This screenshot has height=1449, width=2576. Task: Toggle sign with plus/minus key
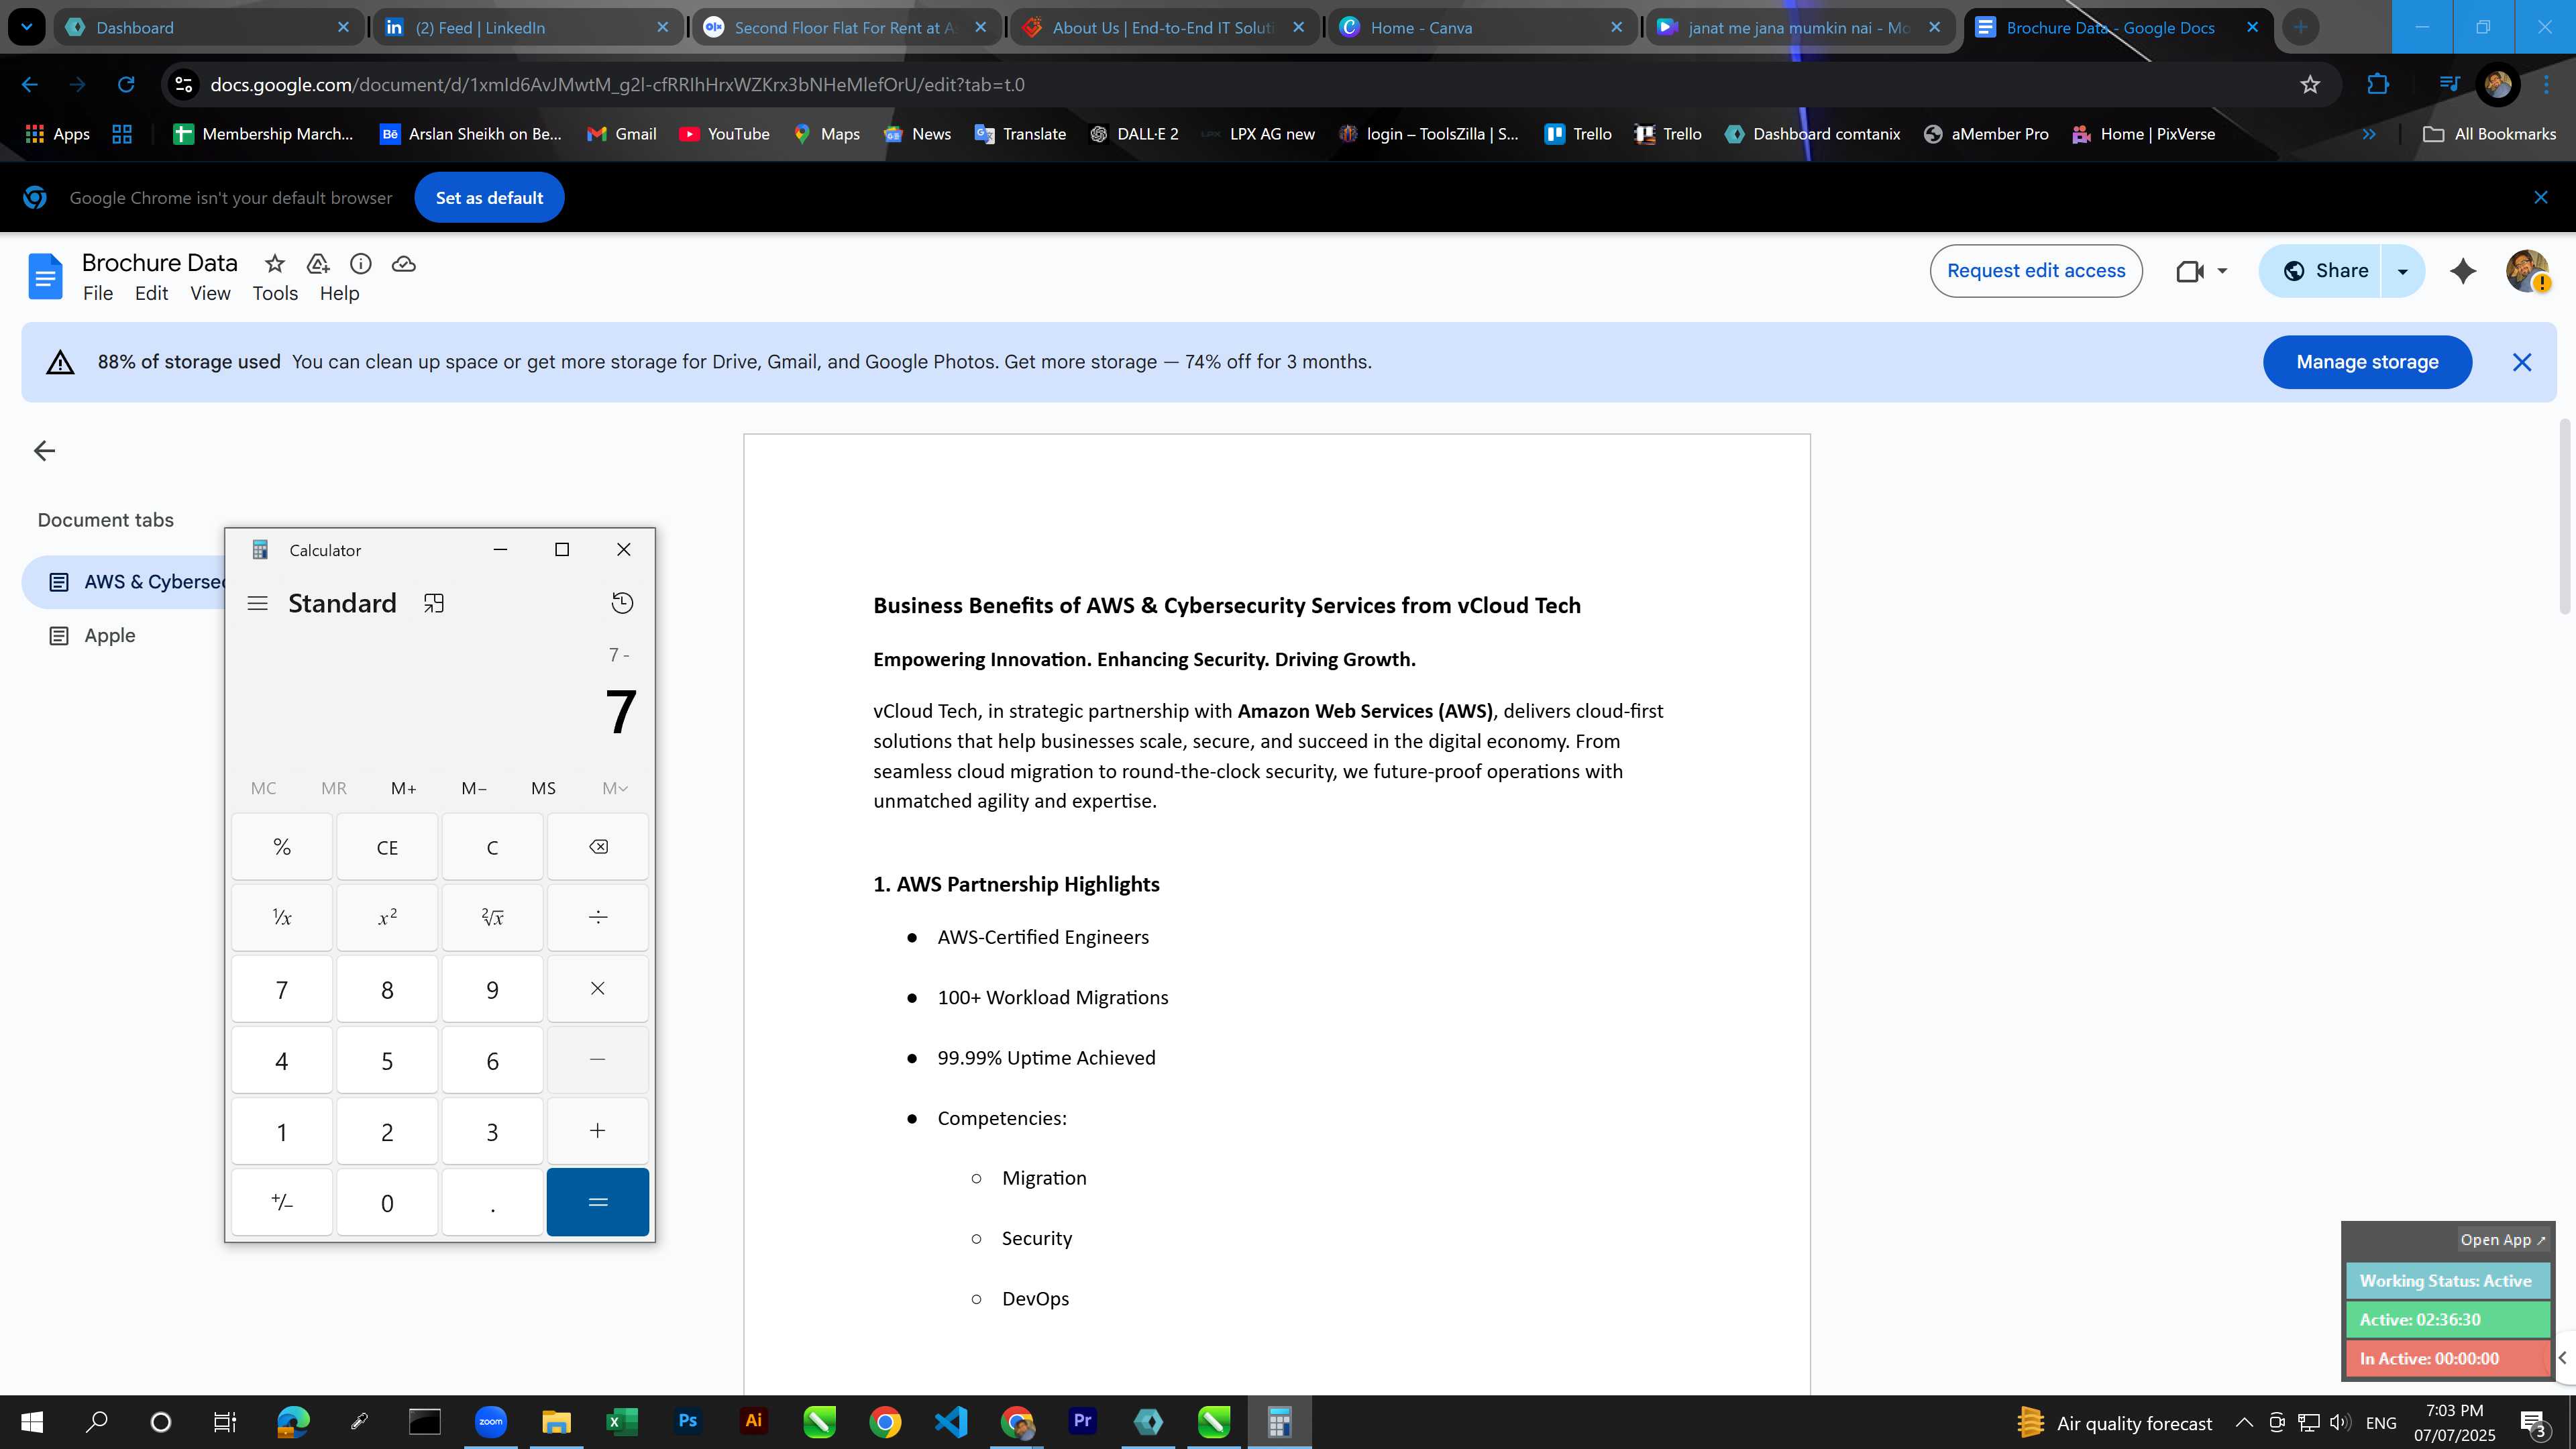[282, 1202]
